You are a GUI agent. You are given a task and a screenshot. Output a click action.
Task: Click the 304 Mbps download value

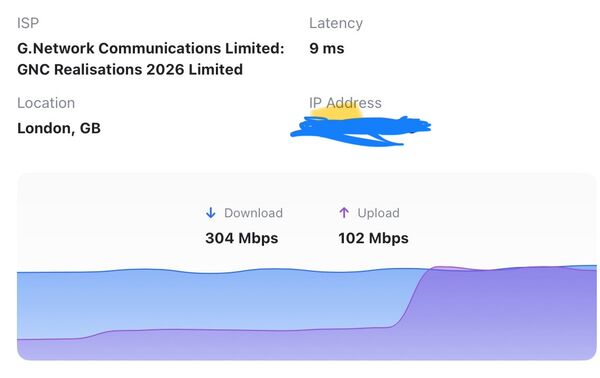coord(241,238)
